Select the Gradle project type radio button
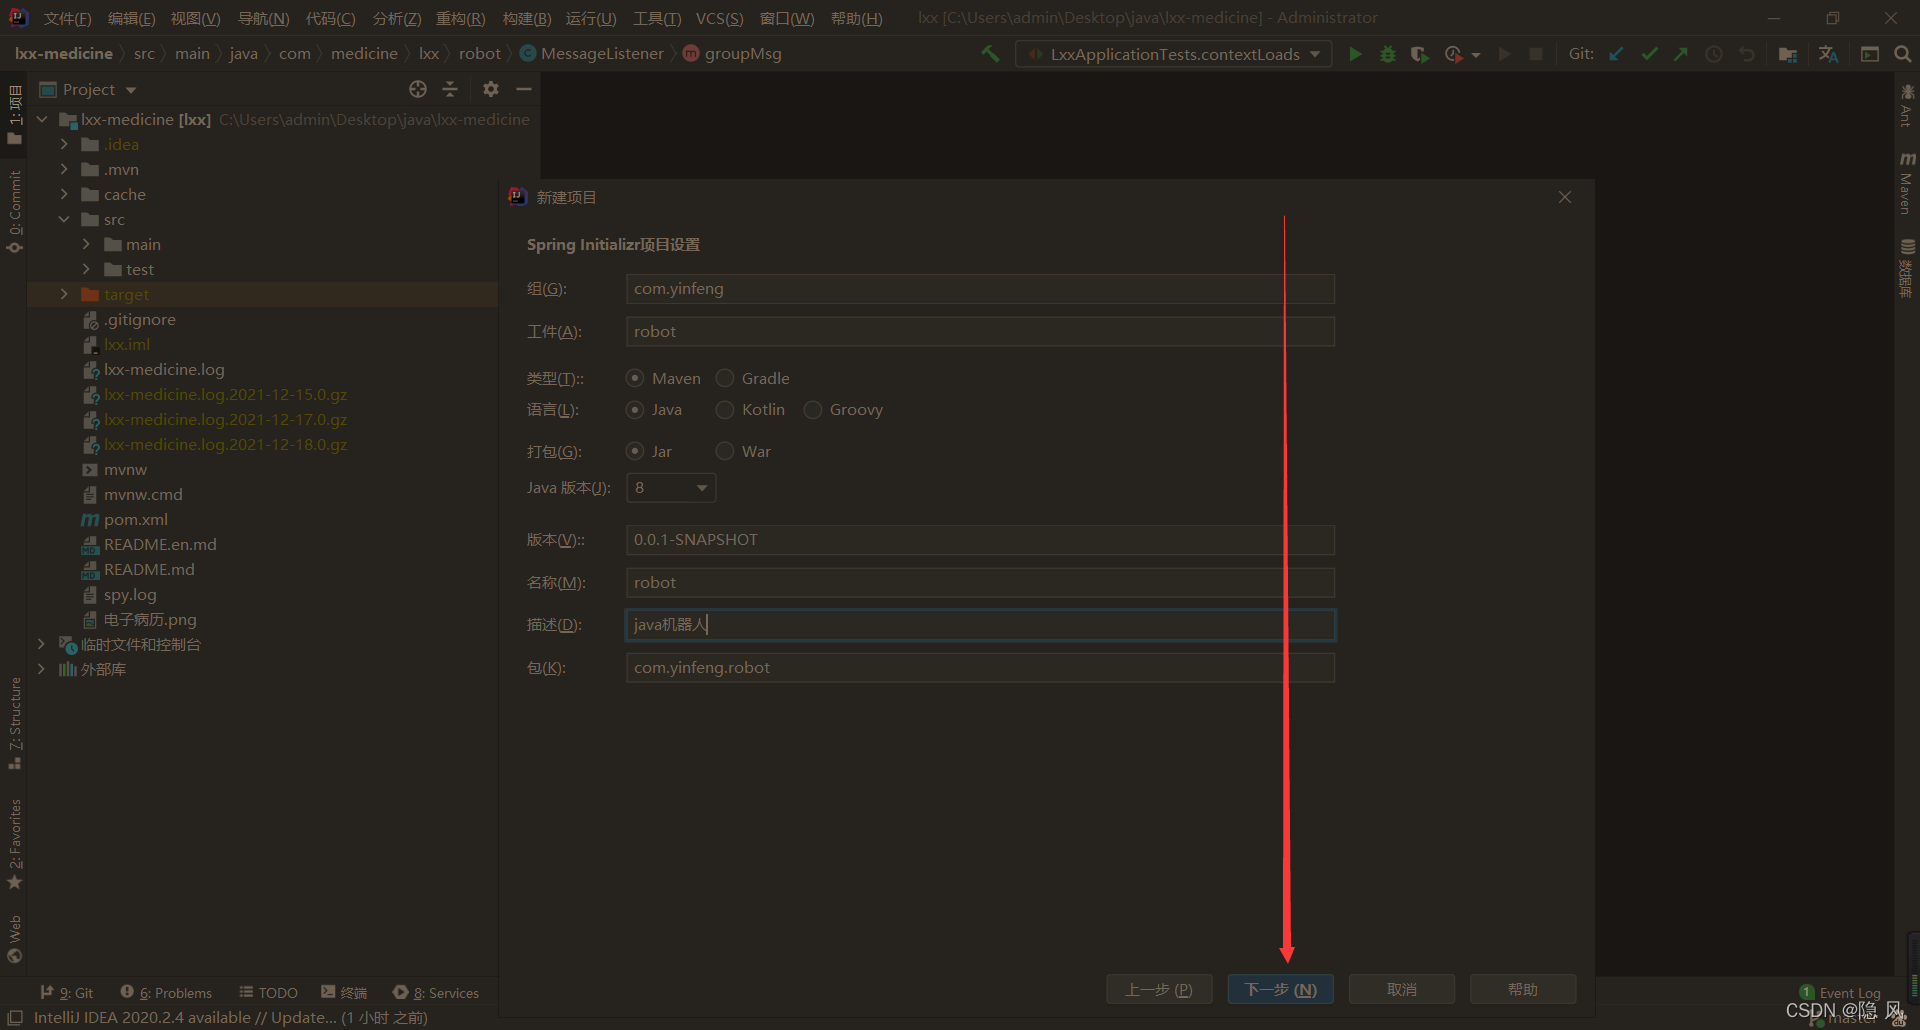 725,378
